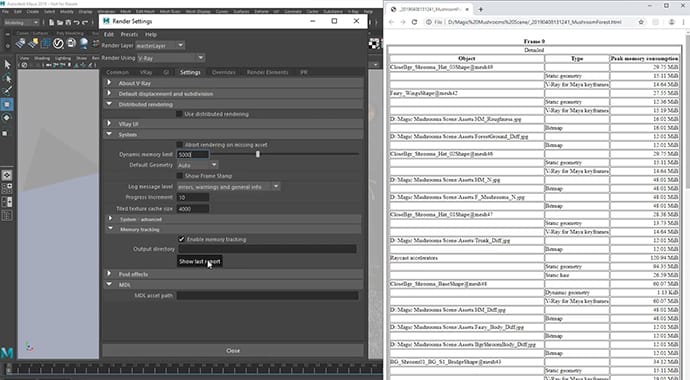
Task: Switch to the Overrides tab
Action: pos(224,72)
